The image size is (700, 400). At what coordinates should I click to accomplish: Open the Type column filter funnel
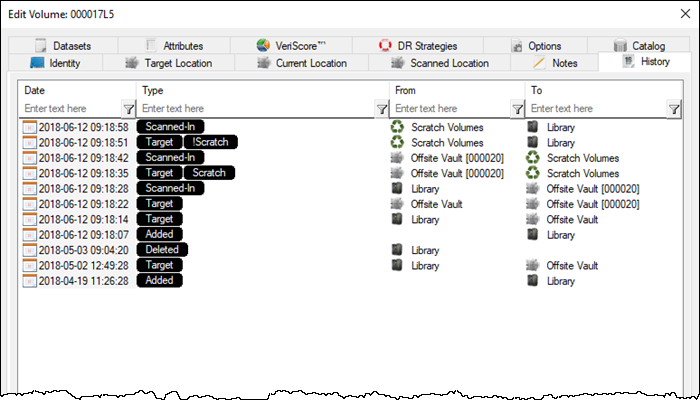pos(382,108)
